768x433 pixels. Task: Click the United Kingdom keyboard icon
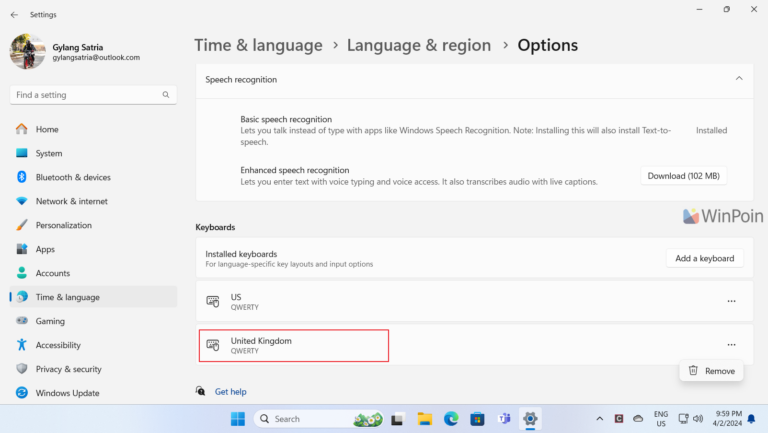coord(213,345)
